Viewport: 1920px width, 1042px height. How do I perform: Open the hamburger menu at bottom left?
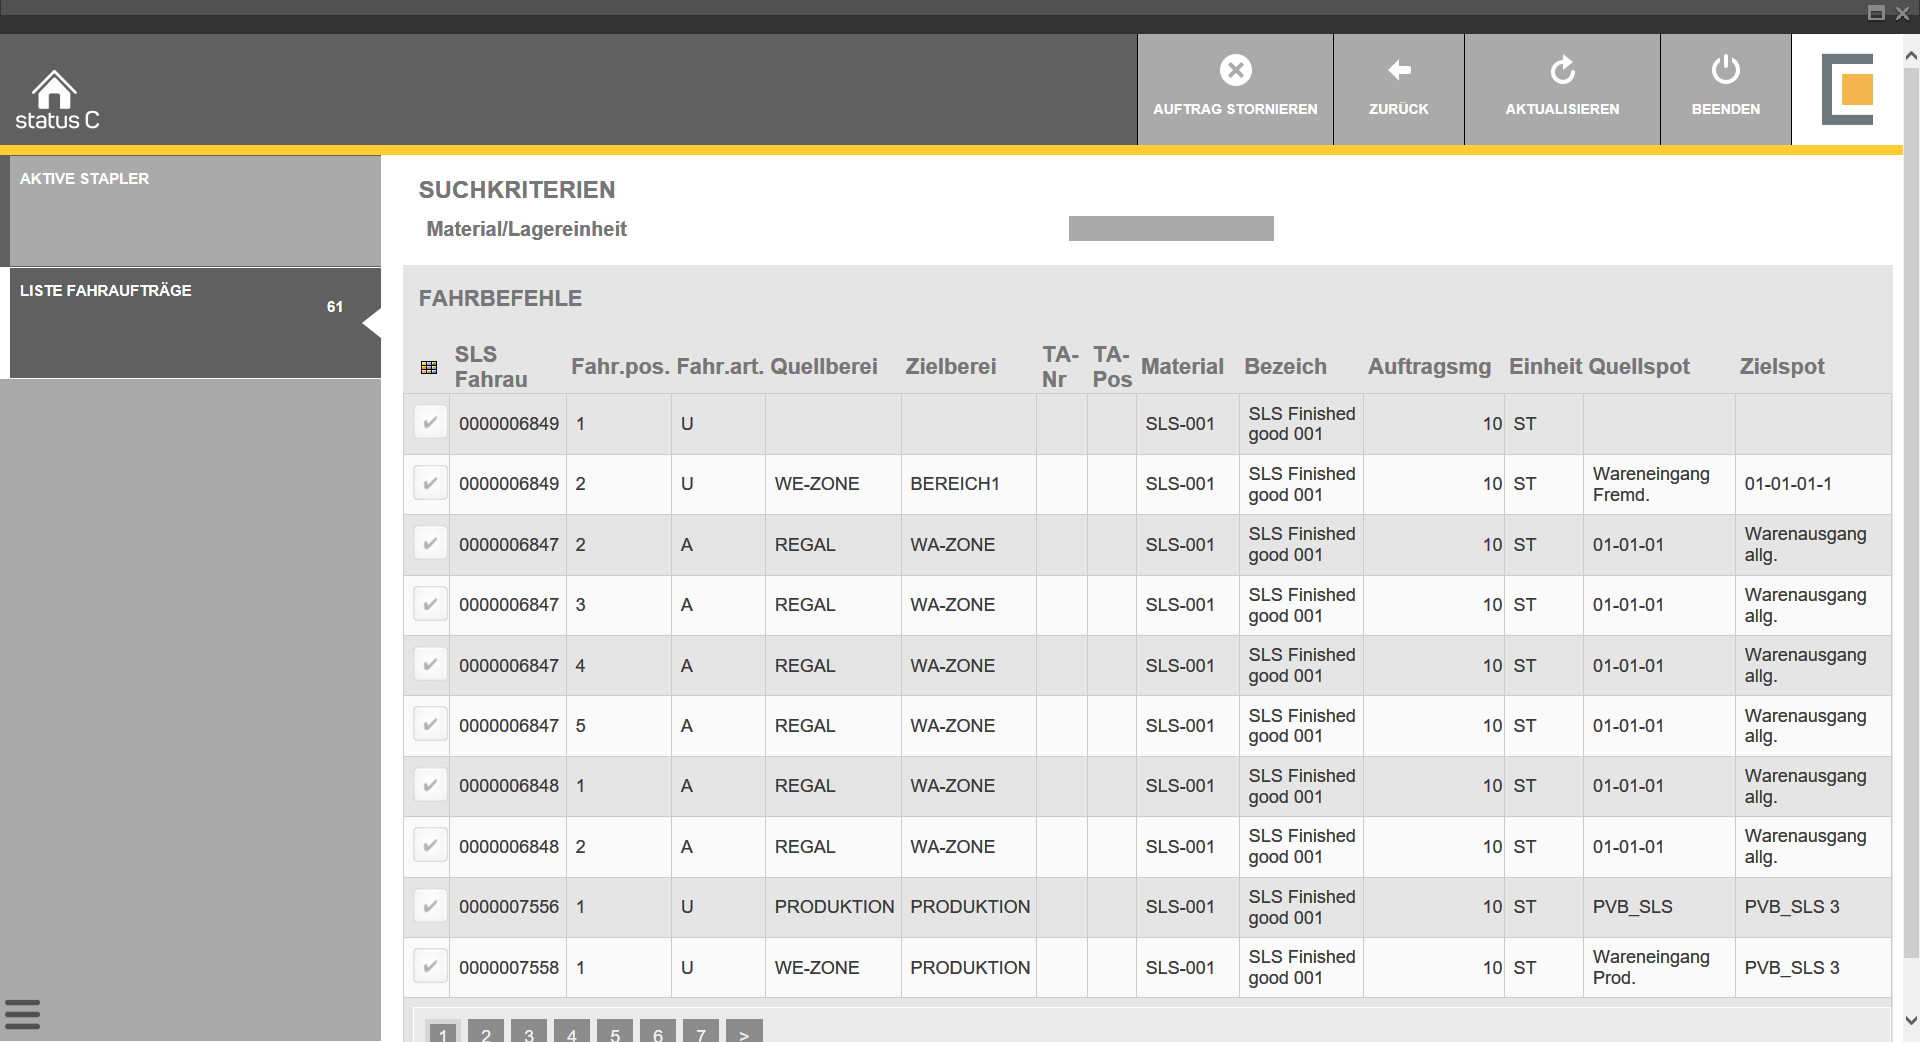[22, 1014]
